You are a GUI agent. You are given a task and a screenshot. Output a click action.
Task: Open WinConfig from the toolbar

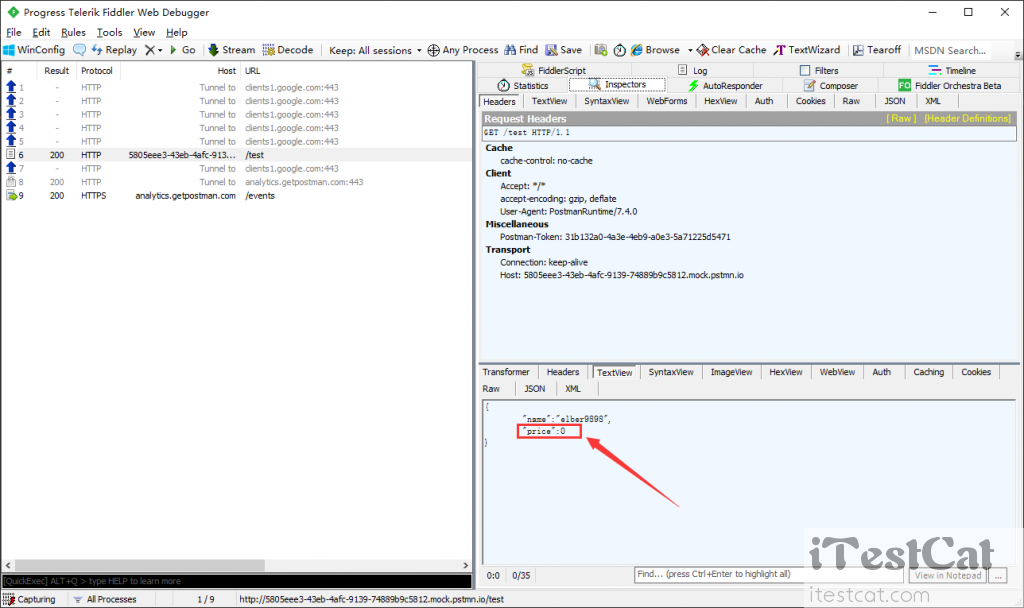coord(35,50)
